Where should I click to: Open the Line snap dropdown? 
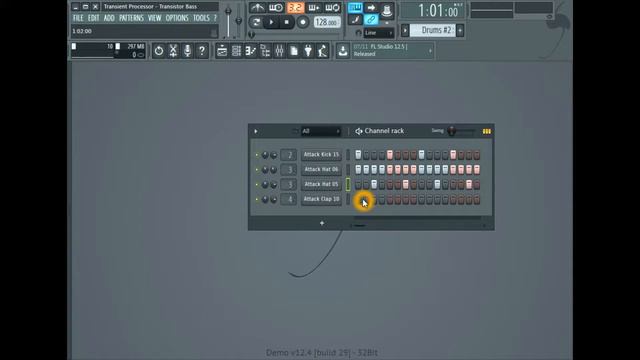[x=379, y=33]
